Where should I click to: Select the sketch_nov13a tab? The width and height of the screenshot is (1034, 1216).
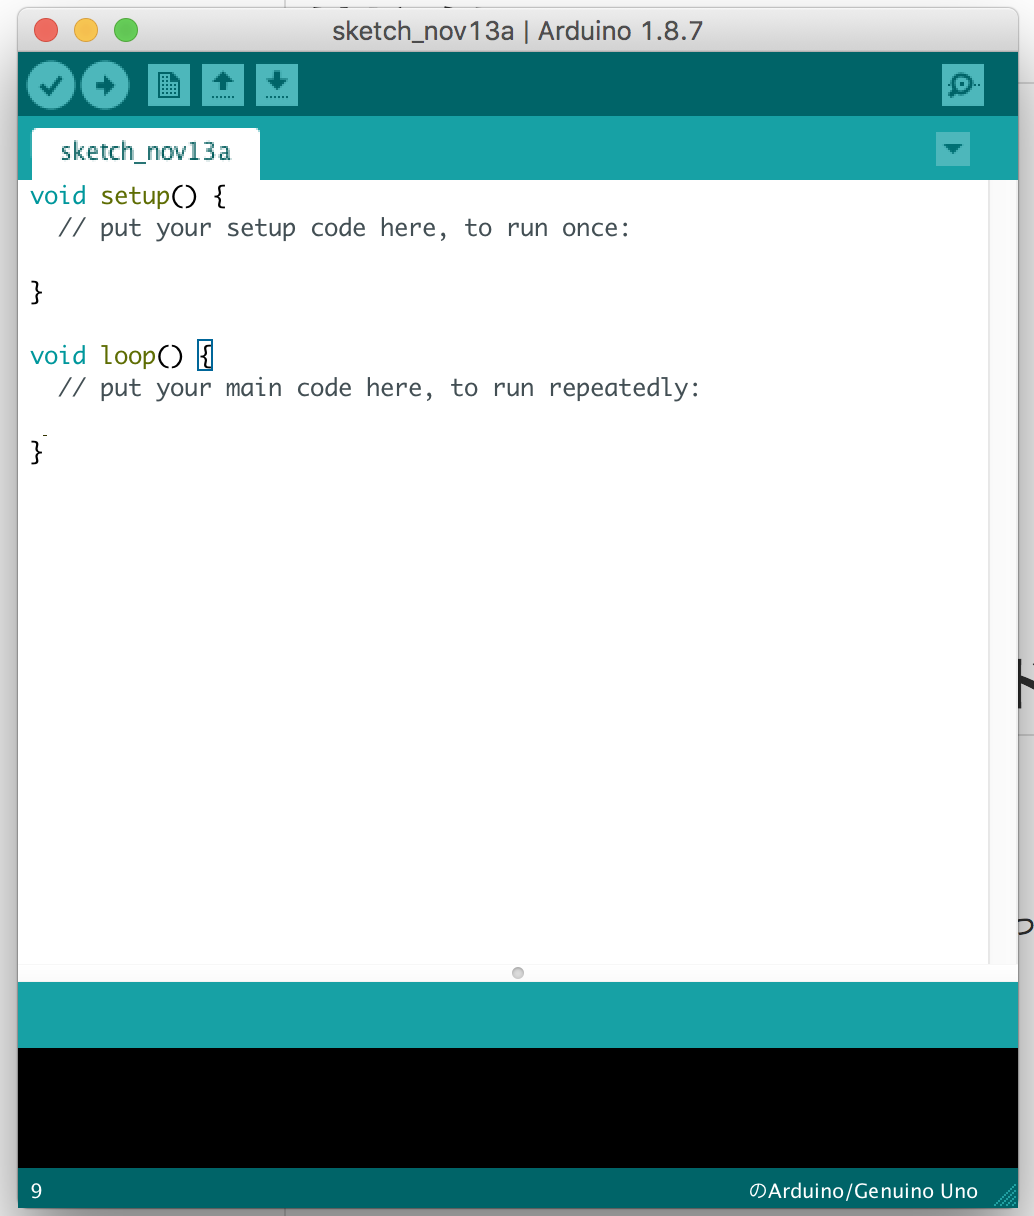pyautogui.click(x=145, y=152)
